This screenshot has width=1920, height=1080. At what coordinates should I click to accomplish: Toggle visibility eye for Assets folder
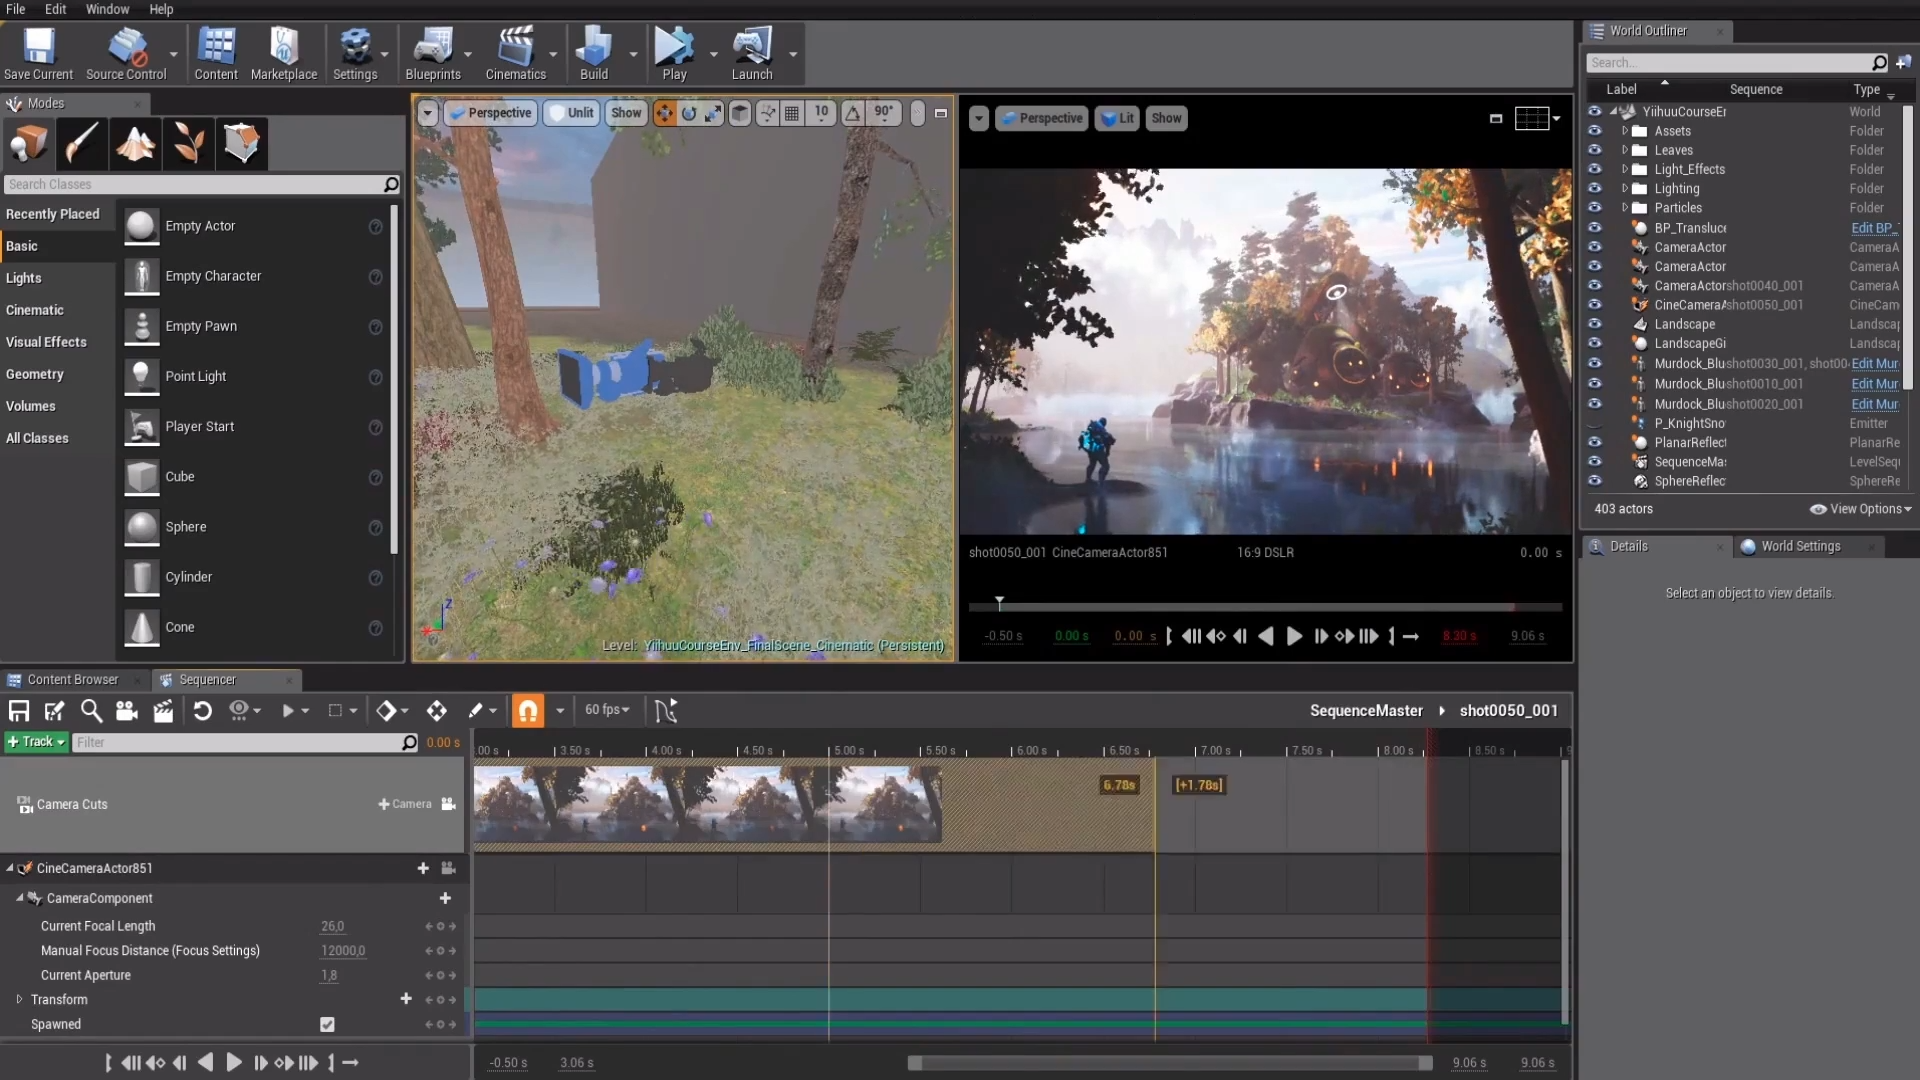coord(1595,131)
